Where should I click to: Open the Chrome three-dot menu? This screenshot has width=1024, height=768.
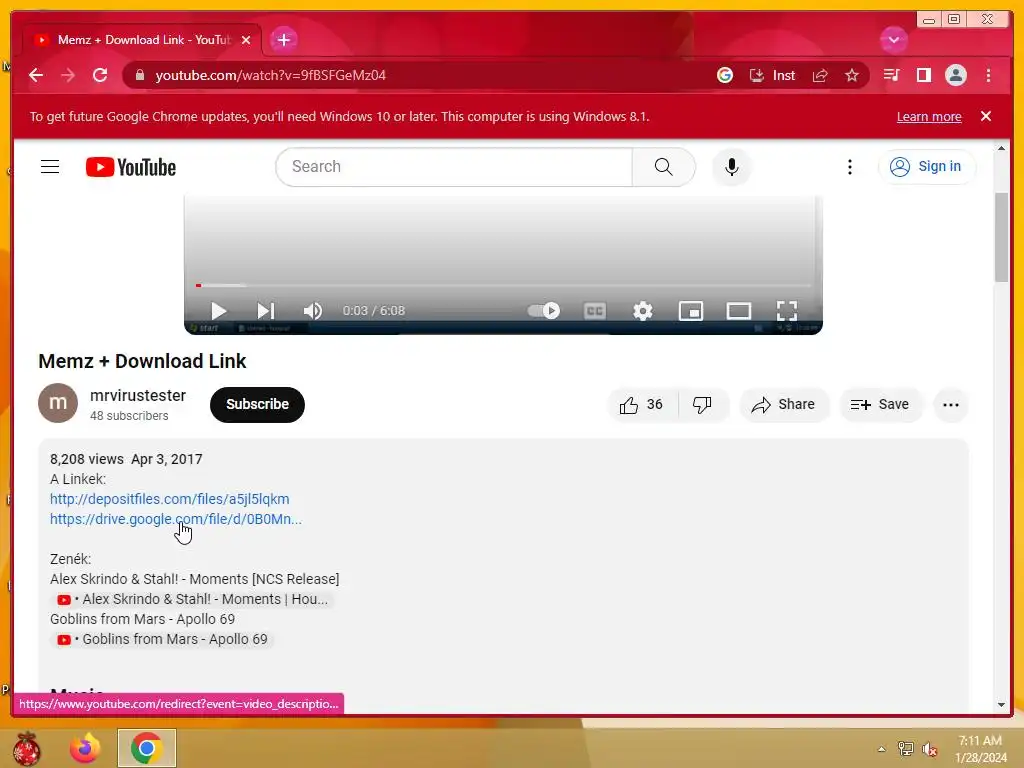click(x=988, y=75)
